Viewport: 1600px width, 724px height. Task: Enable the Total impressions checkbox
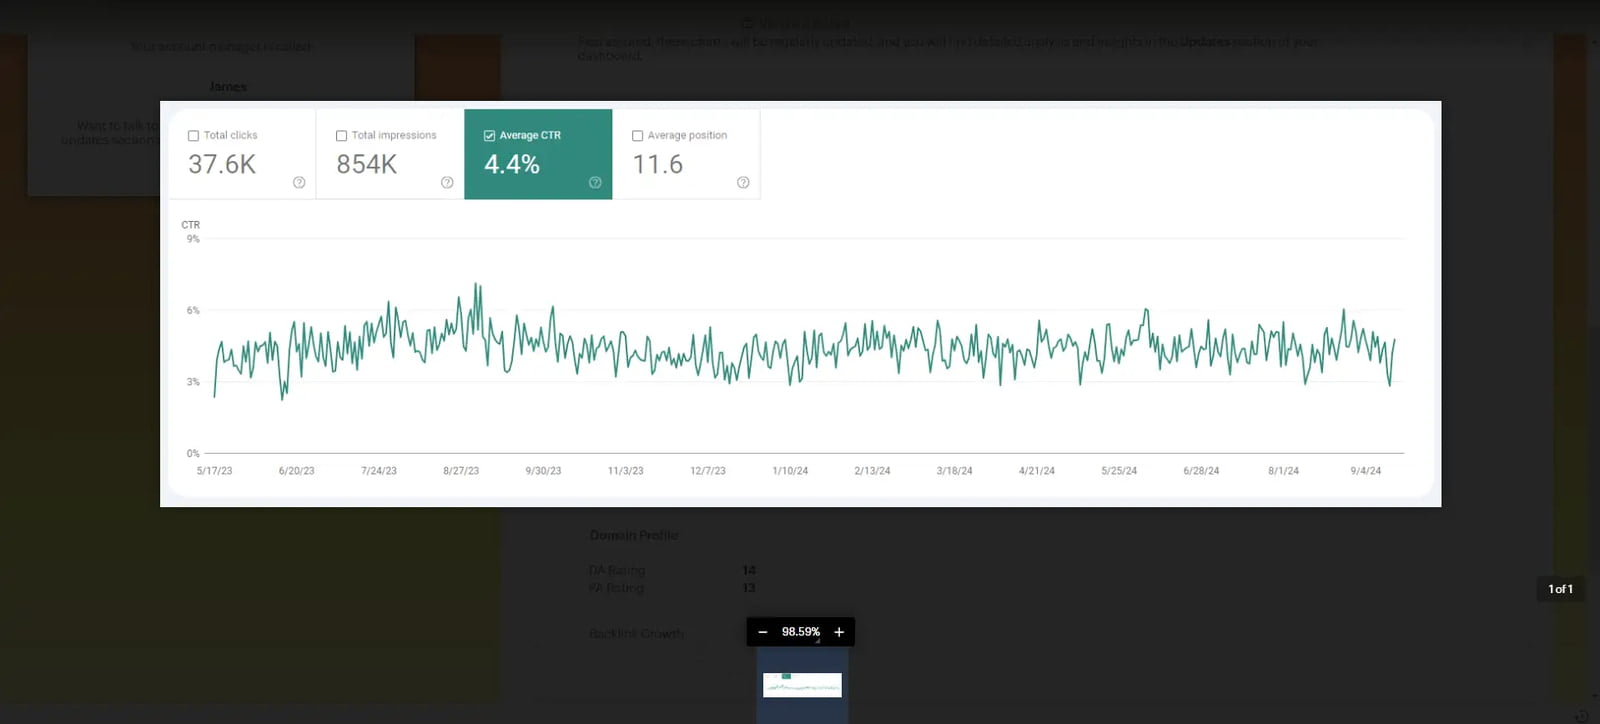click(x=342, y=136)
